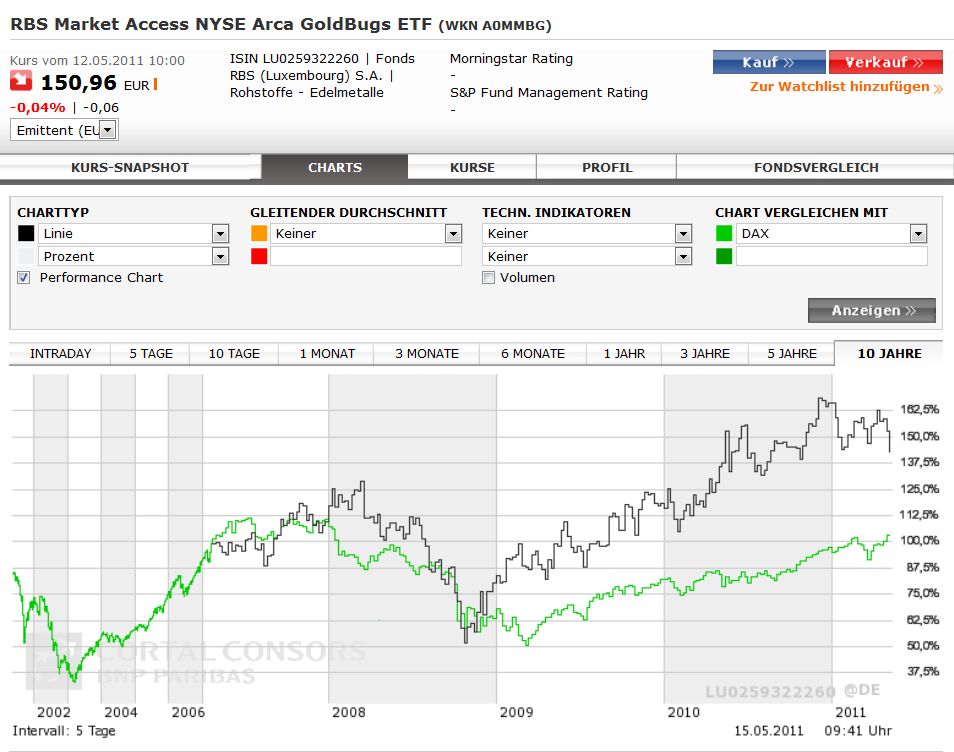
Task: Click the white Prozent color swatch
Action: 26,257
